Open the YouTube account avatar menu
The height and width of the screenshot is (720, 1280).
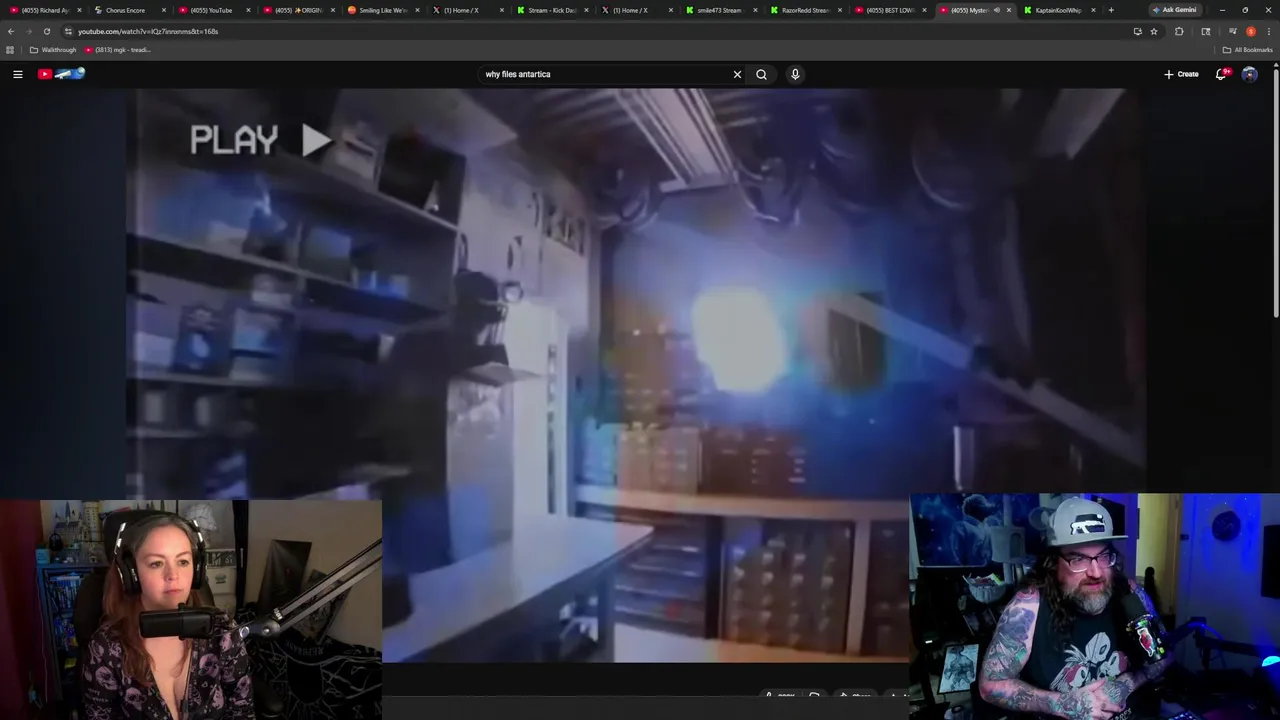1249,74
